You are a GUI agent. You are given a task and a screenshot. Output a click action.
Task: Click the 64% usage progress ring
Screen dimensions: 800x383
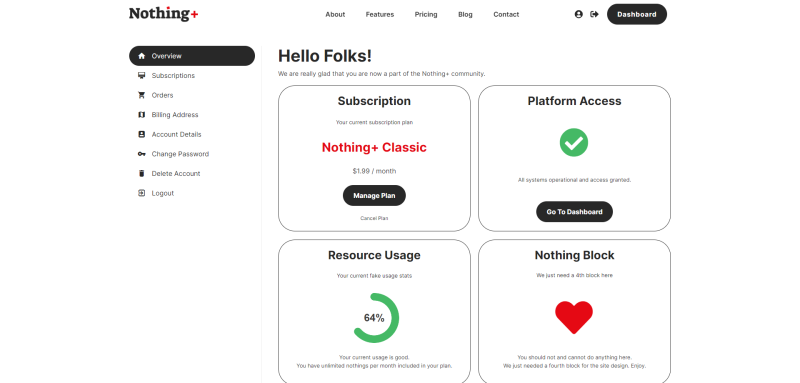pos(376,318)
